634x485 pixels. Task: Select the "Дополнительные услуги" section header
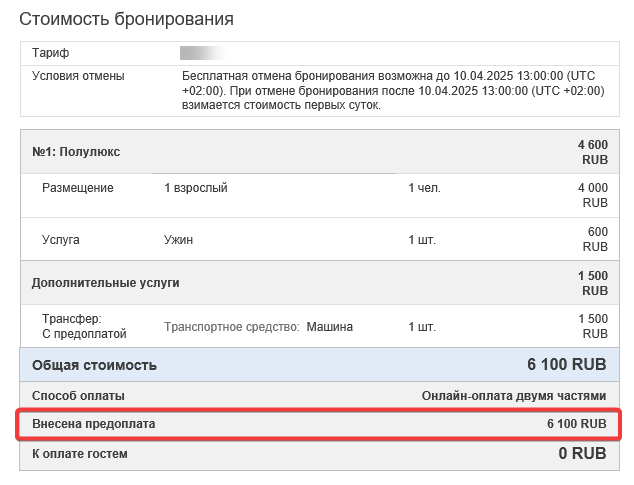pos(106,283)
